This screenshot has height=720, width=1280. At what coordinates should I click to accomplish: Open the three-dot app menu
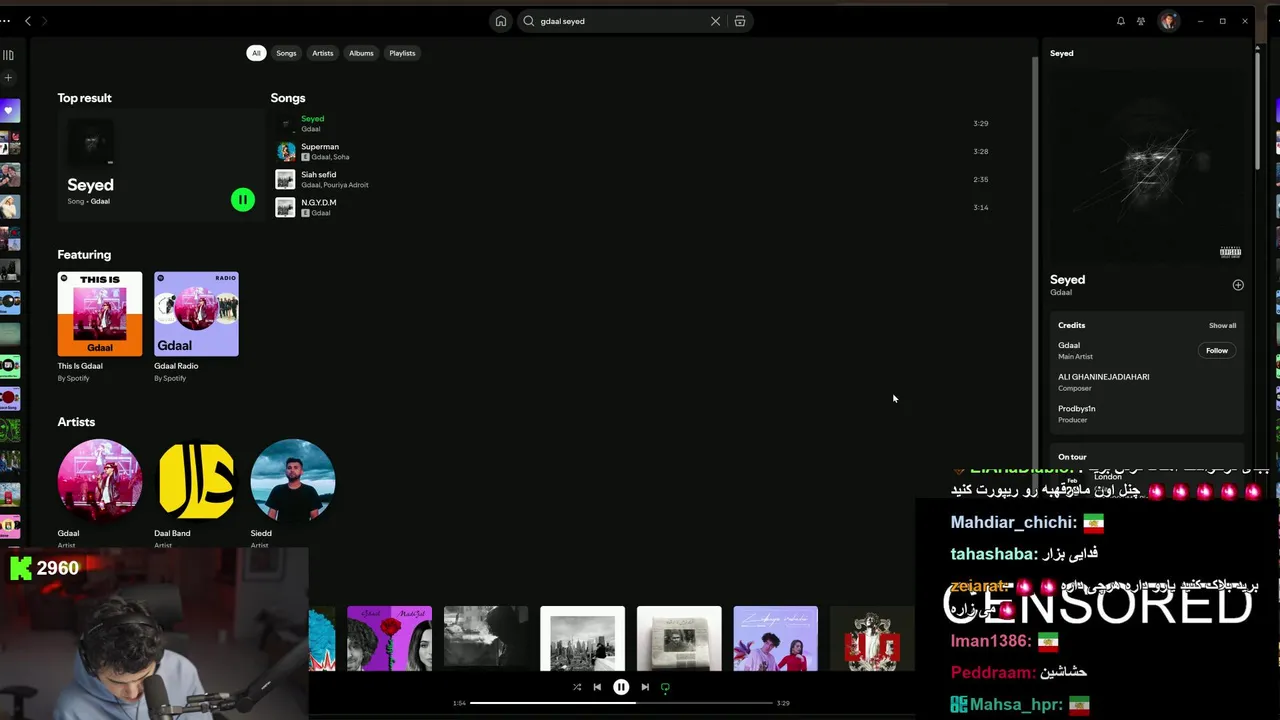tap(6, 21)
